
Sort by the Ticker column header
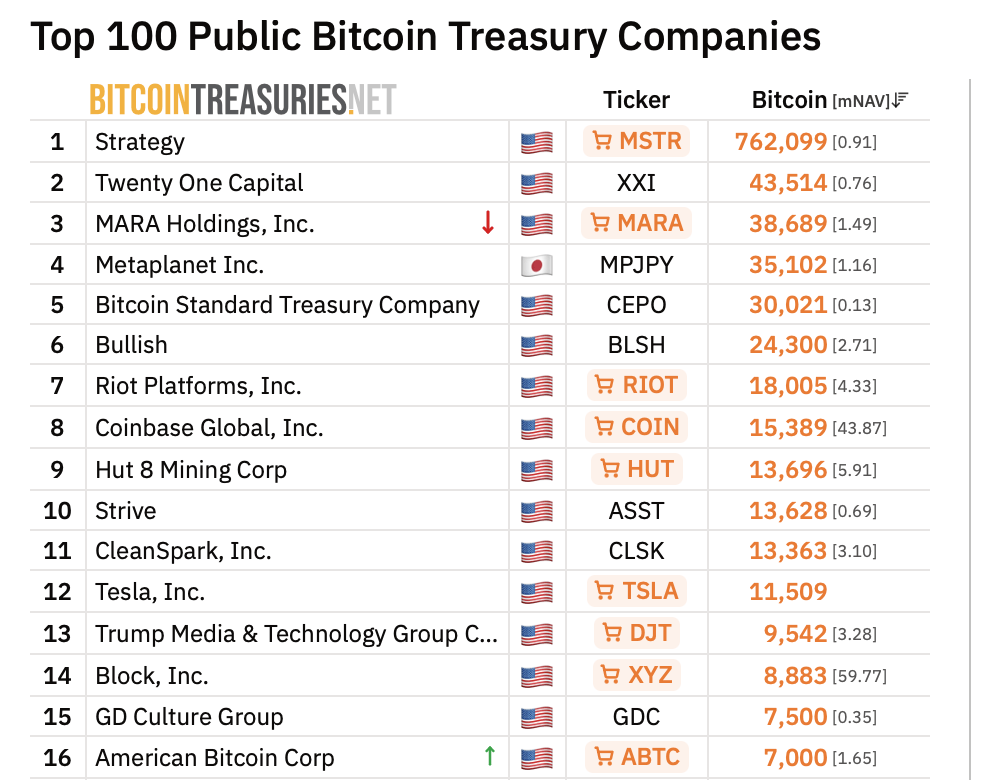(x=636, y=100)
